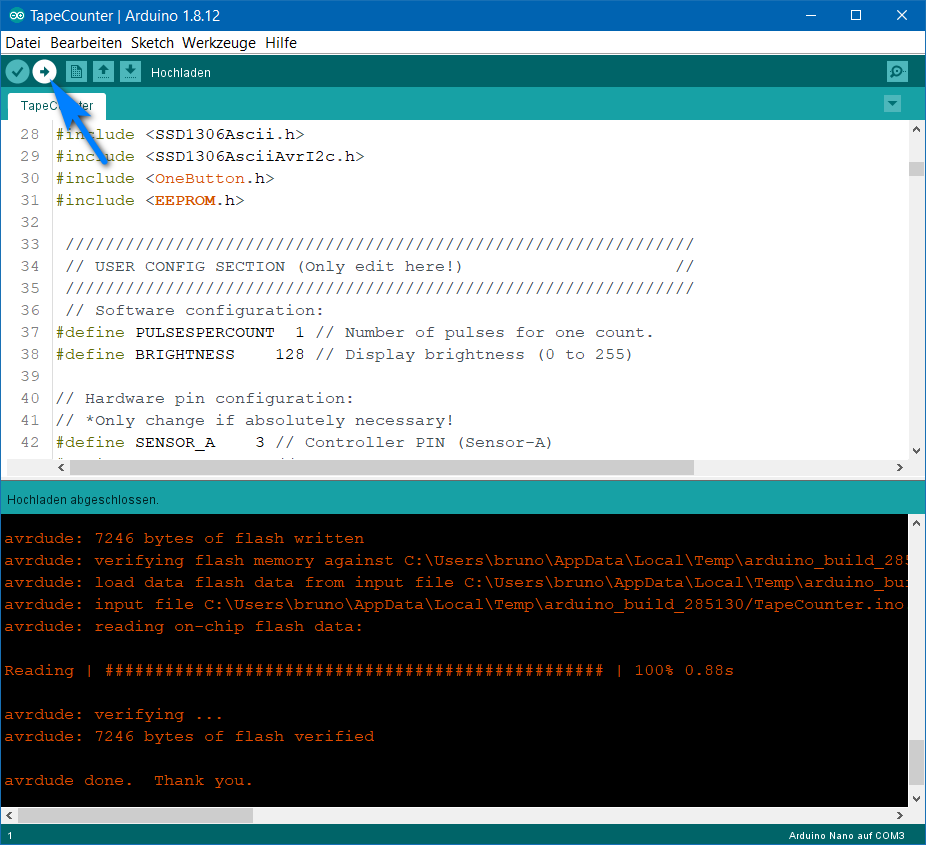Screen dimensions: 926x845
Task: Click 'avrdude: load data flash data' line
Action: (455, 582)
